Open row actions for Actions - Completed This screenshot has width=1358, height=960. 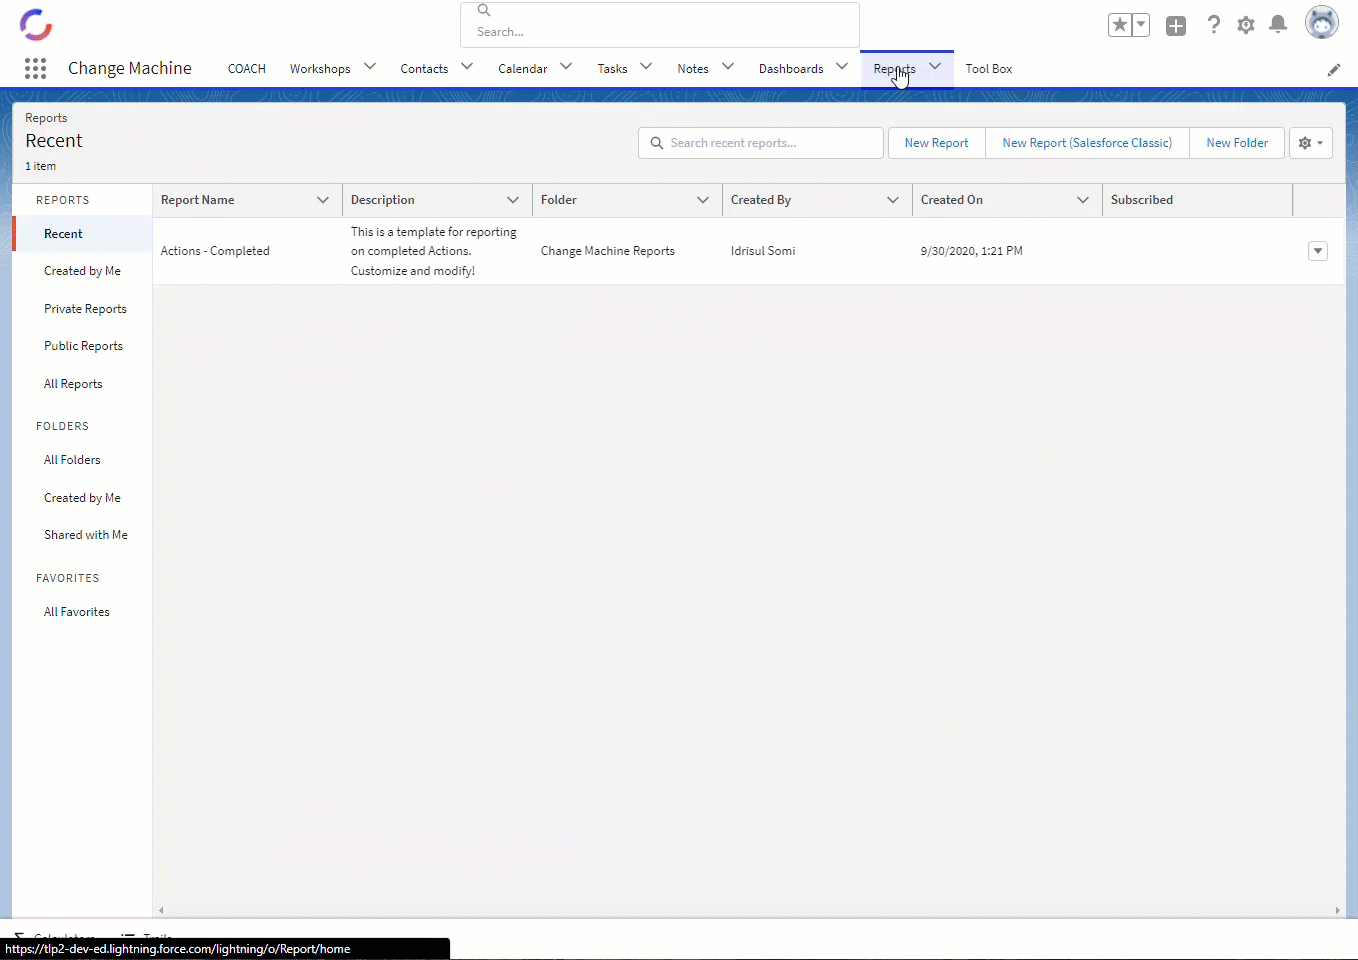[x=1318, y=251]
